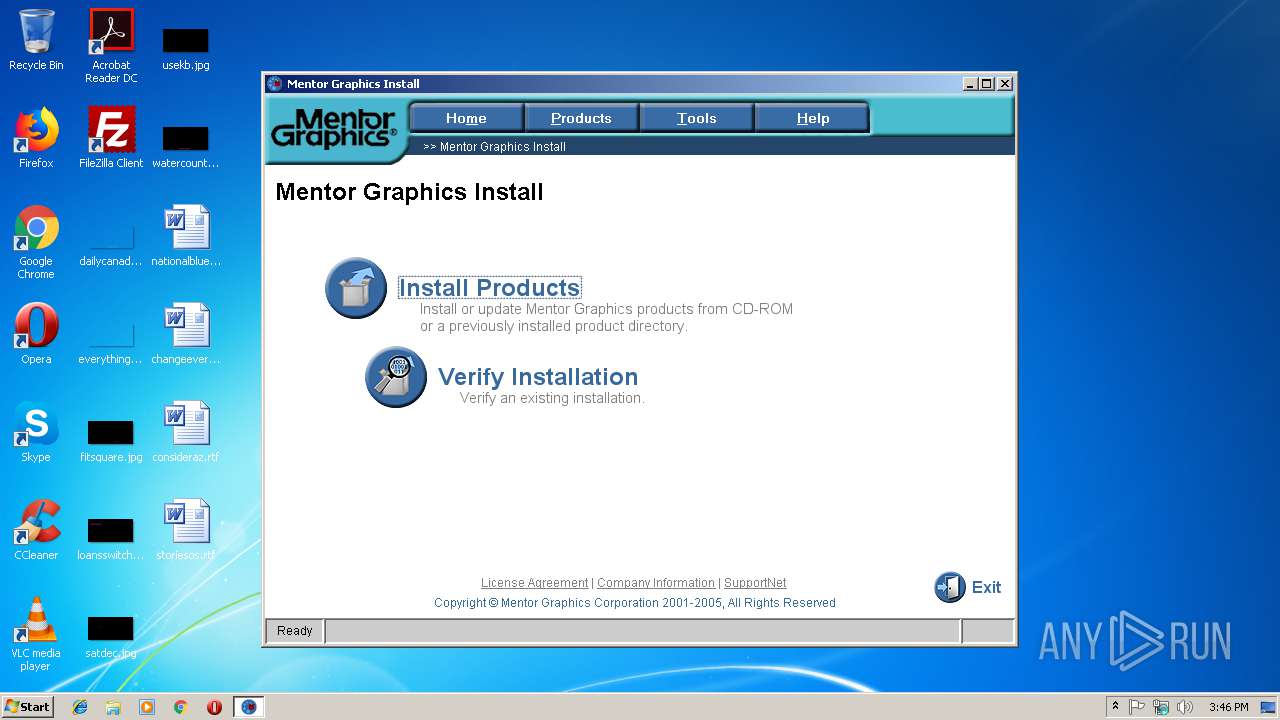Open Internet Explorer from the taskbar

point(80,707)
